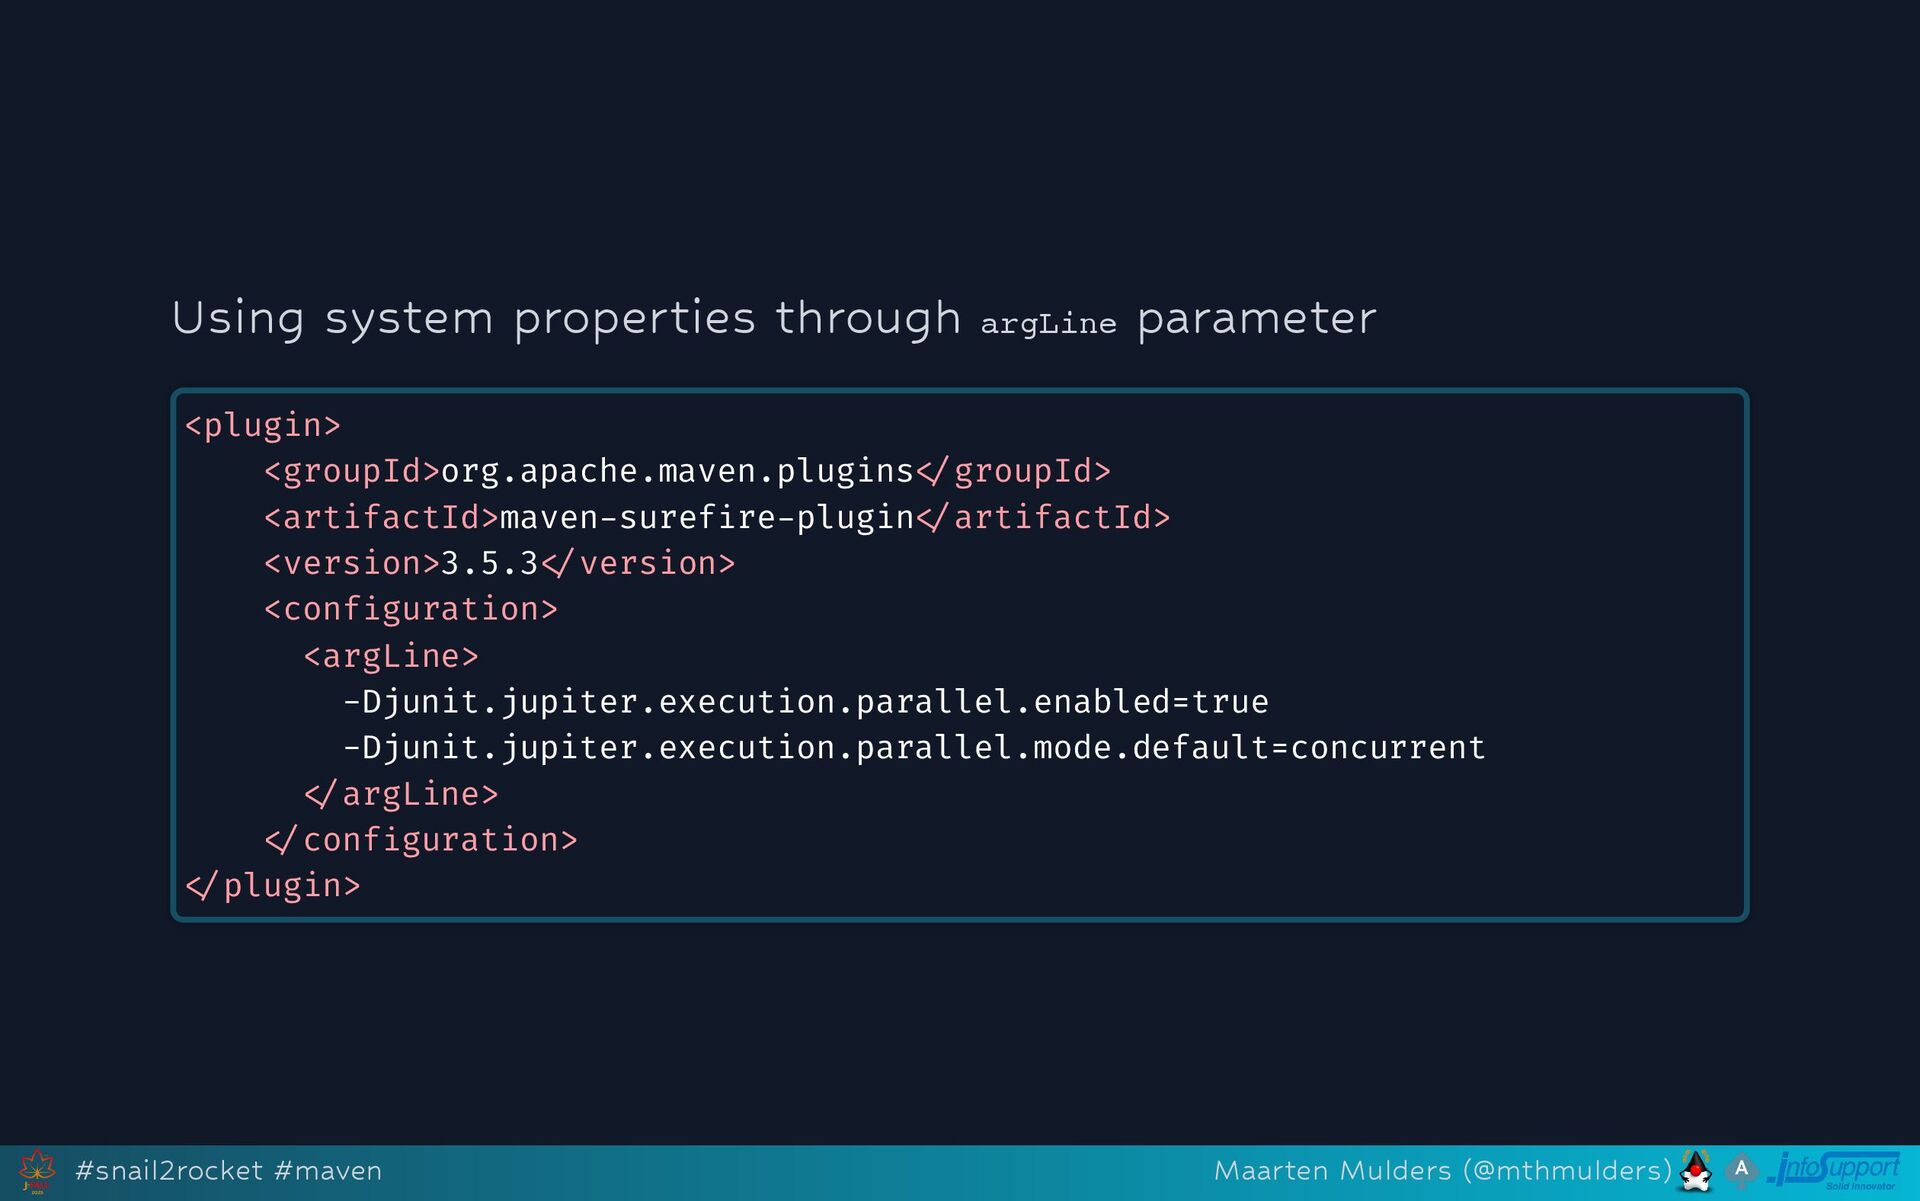Open the #maven hashtag
This screenshot has height=1201, width=1920.
coord(327,1171)
